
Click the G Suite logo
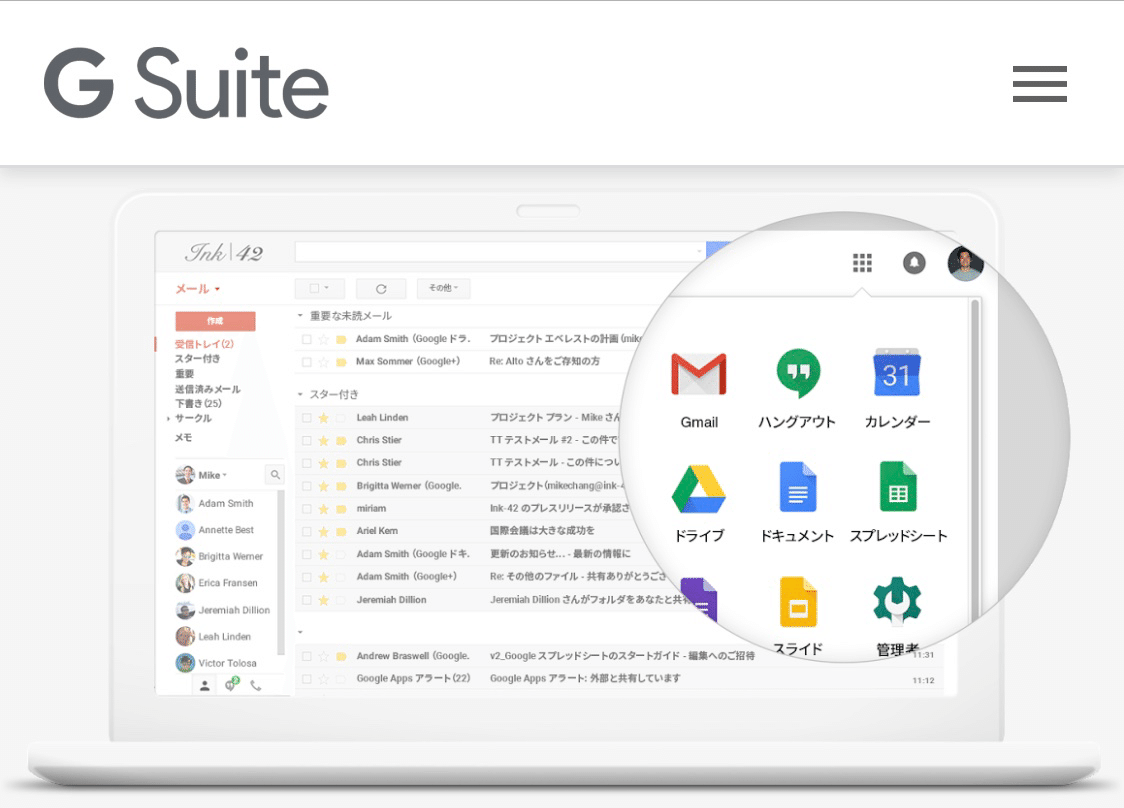coord(186,82)
